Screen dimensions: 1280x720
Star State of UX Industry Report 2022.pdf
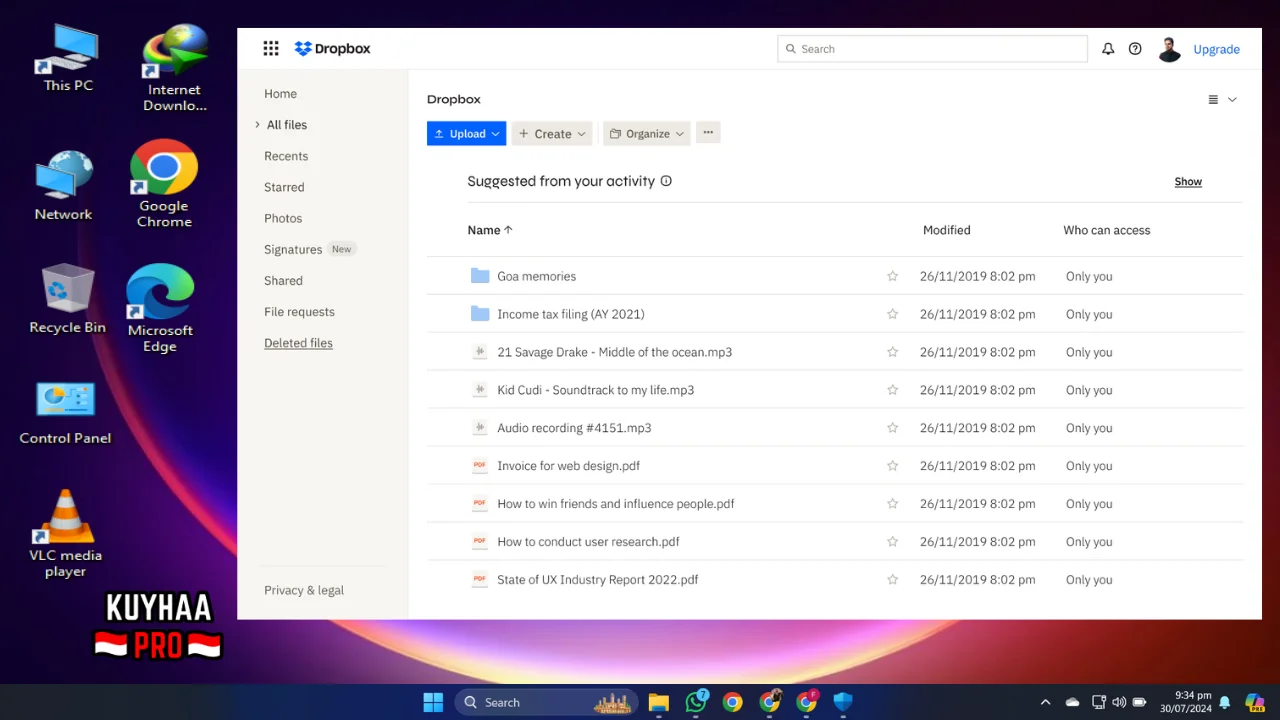coord(893,579)
